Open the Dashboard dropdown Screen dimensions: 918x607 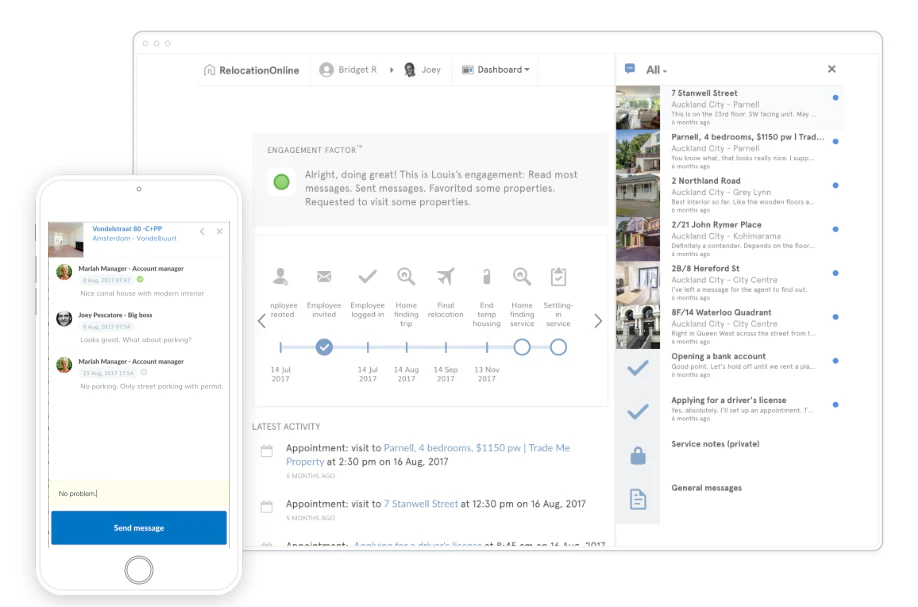[495, 69]
